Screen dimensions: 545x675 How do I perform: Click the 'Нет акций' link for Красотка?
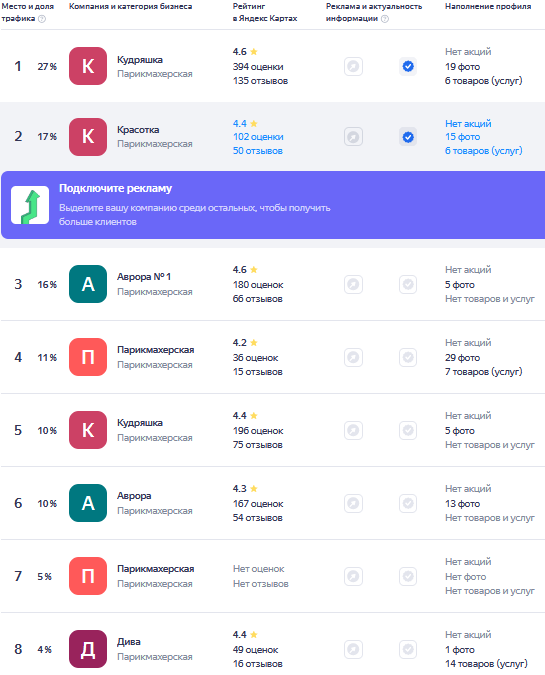[x=468, y=124]
